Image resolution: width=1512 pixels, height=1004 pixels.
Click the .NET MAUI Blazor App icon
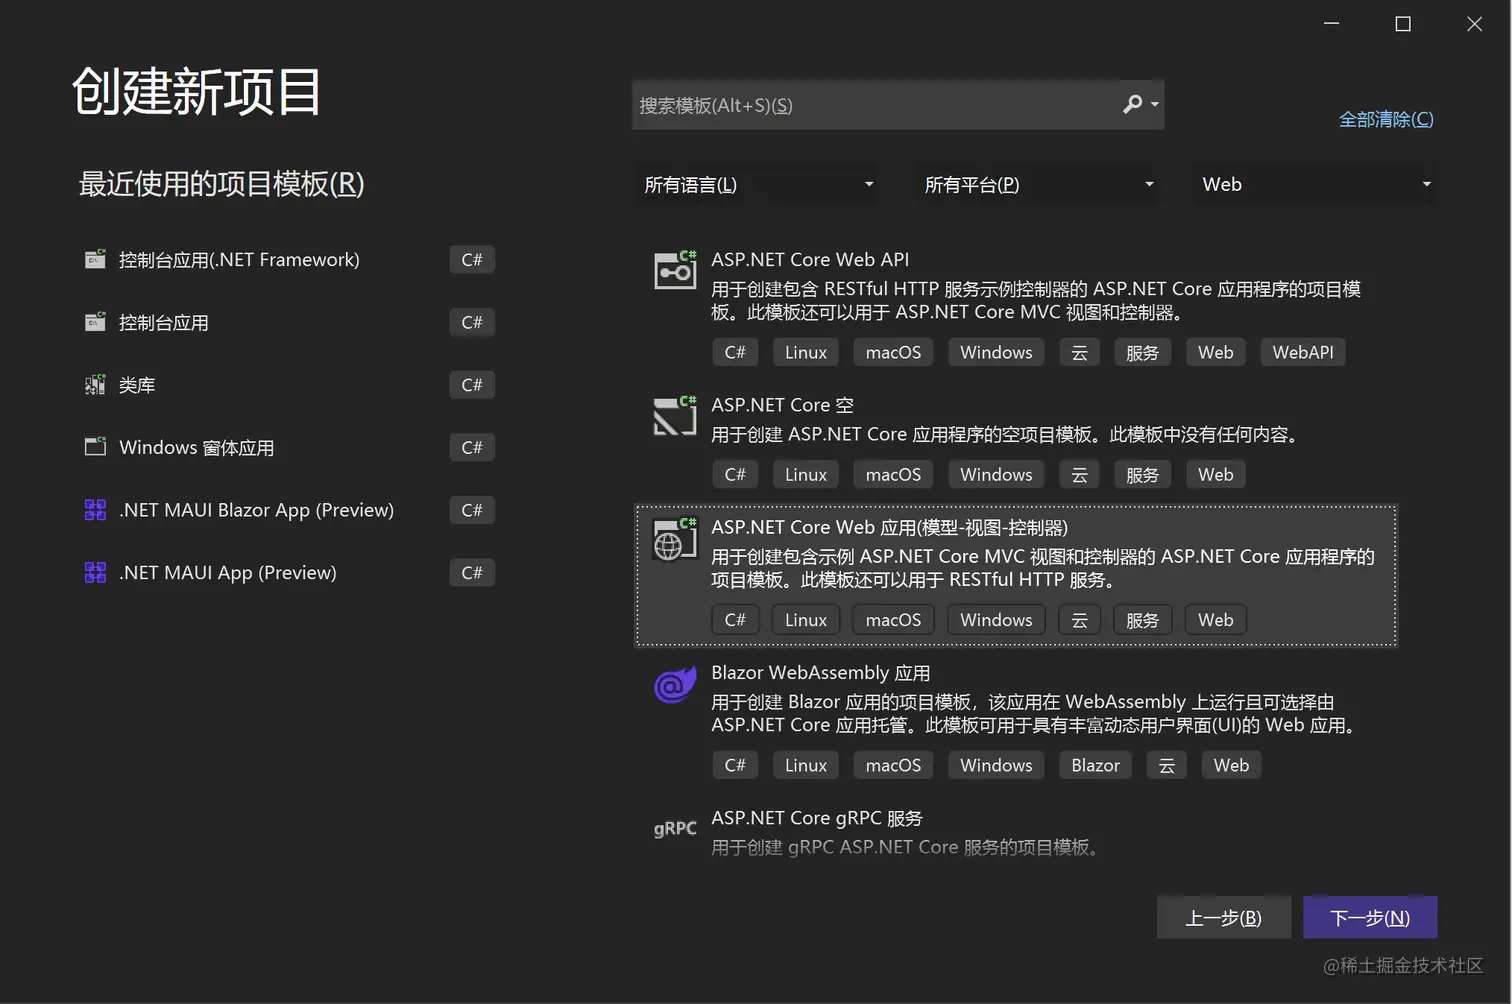click(95, 510)
